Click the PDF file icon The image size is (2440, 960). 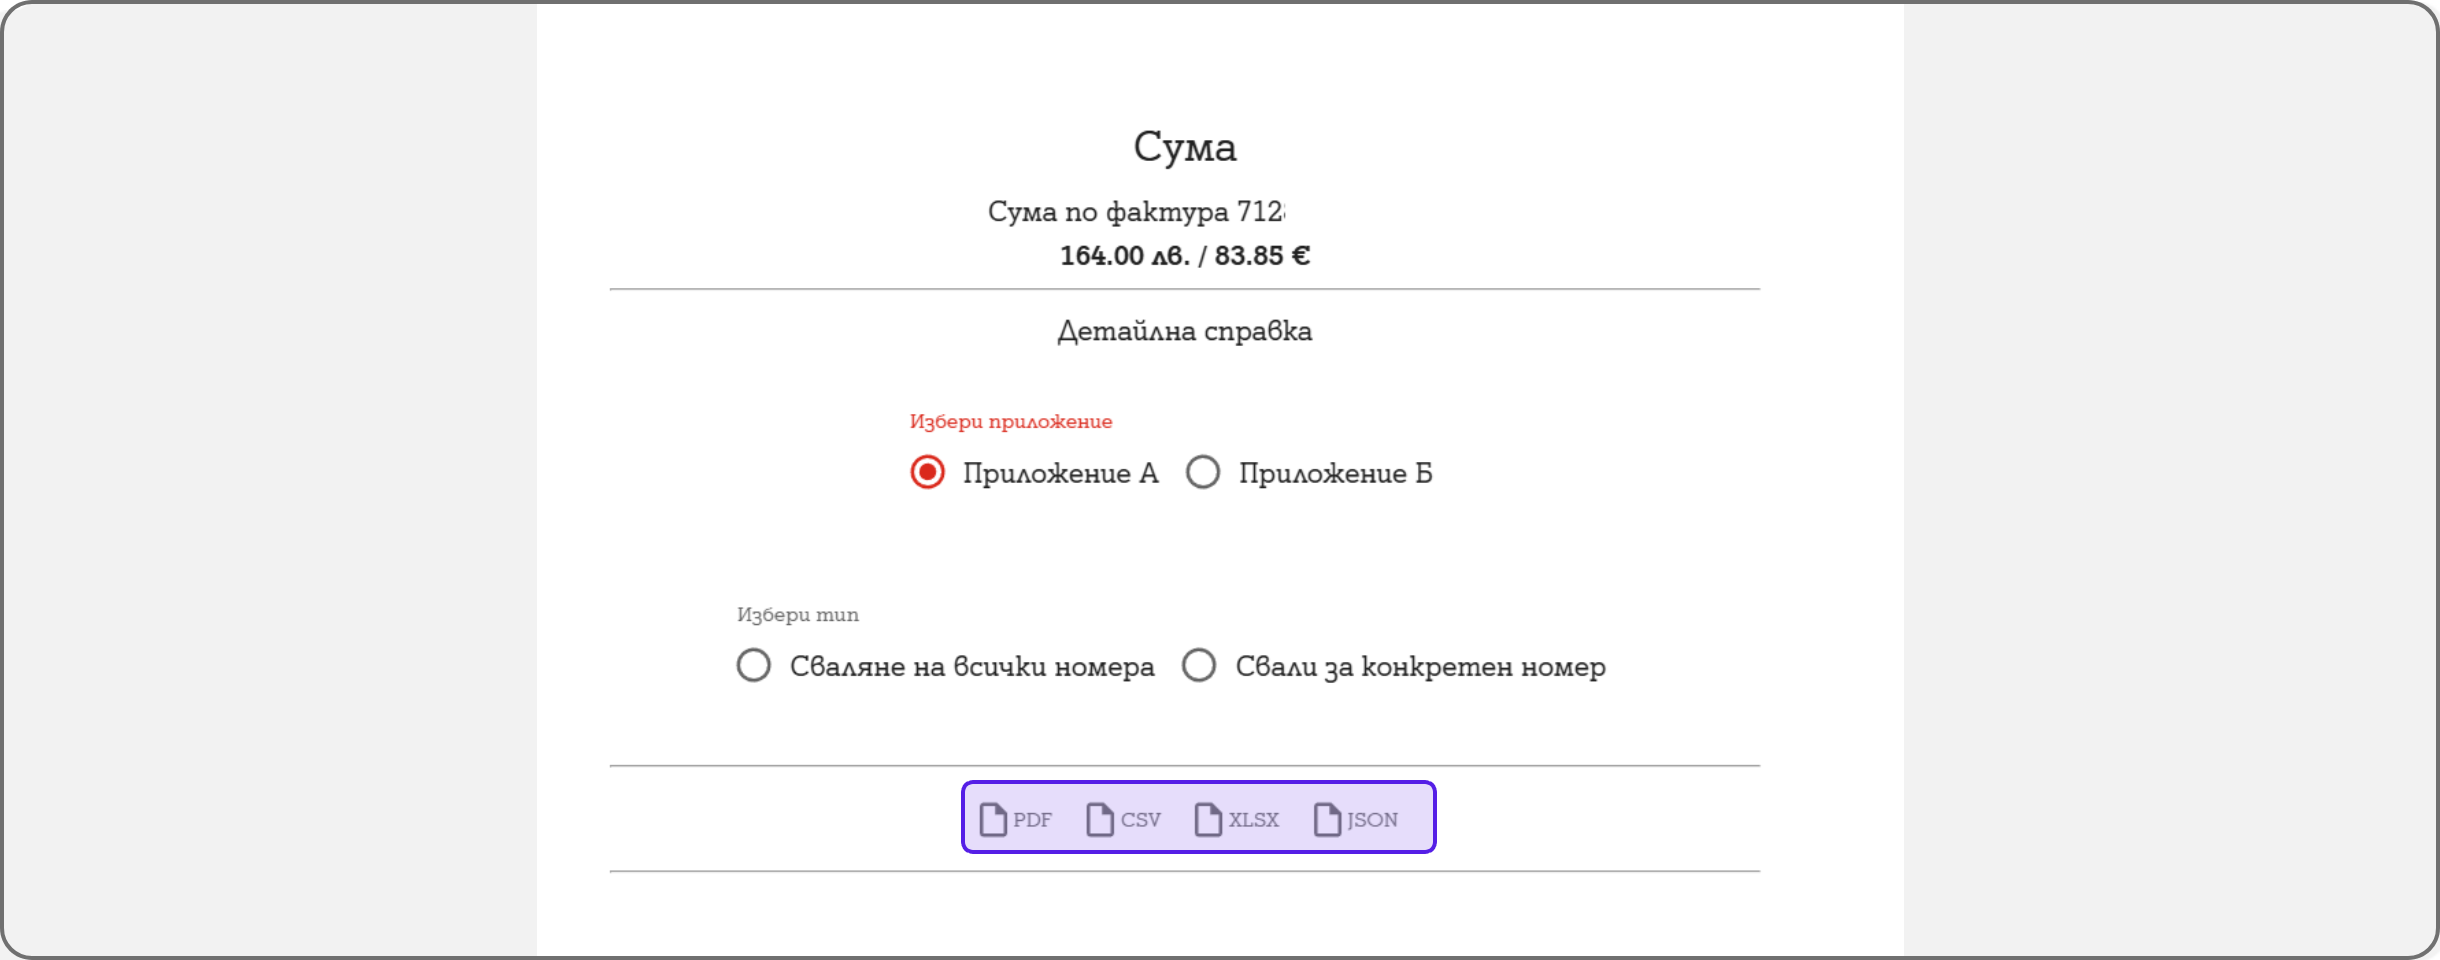click(993, 819)
